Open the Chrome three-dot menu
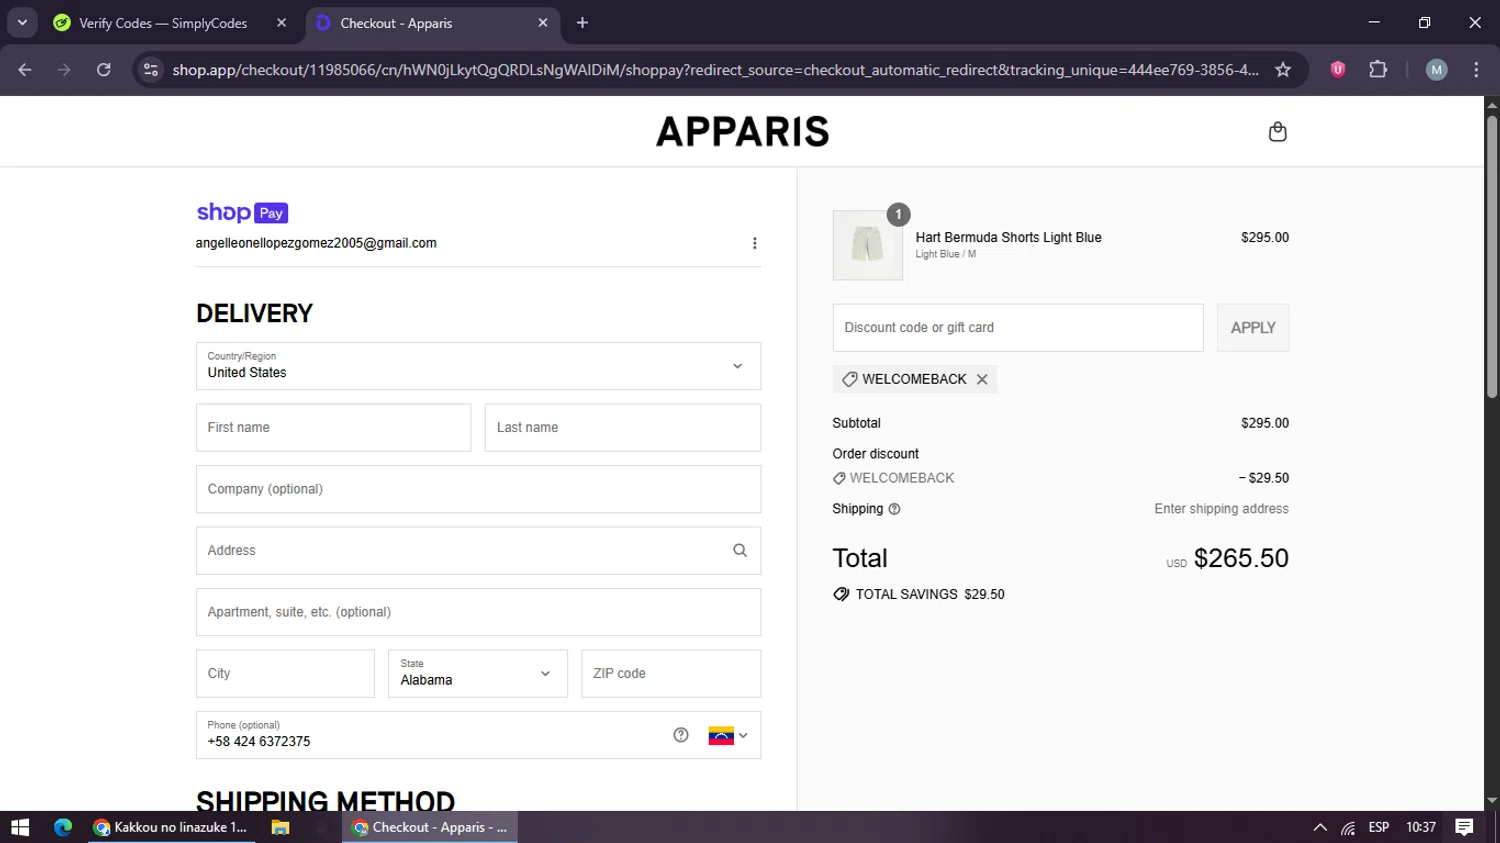 (x=1476, y=69)
